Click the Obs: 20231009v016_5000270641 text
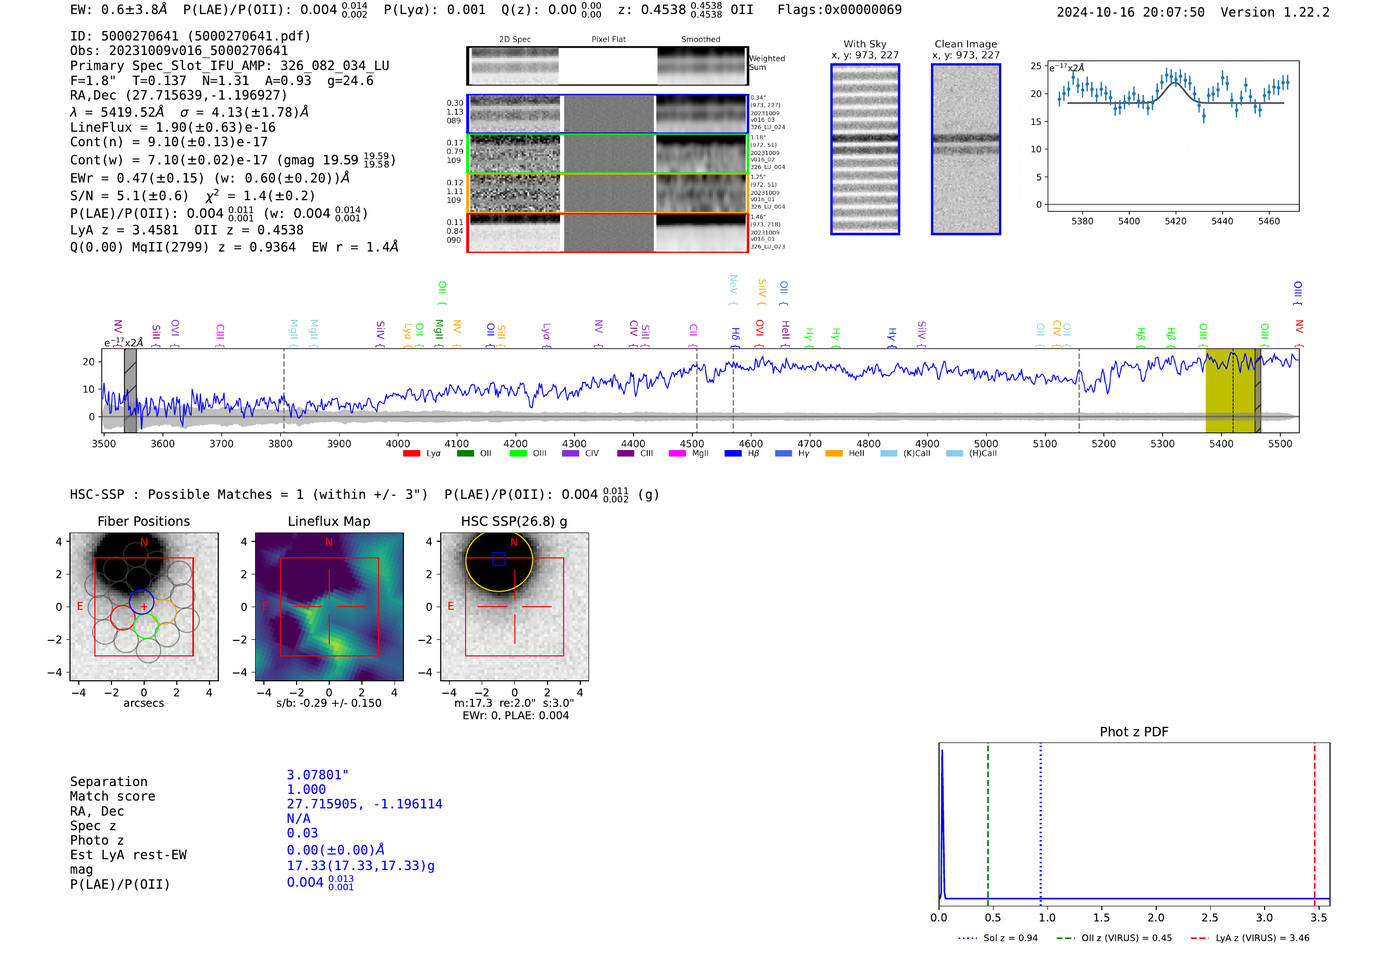1400x953 pixels. tap(179, 51)
